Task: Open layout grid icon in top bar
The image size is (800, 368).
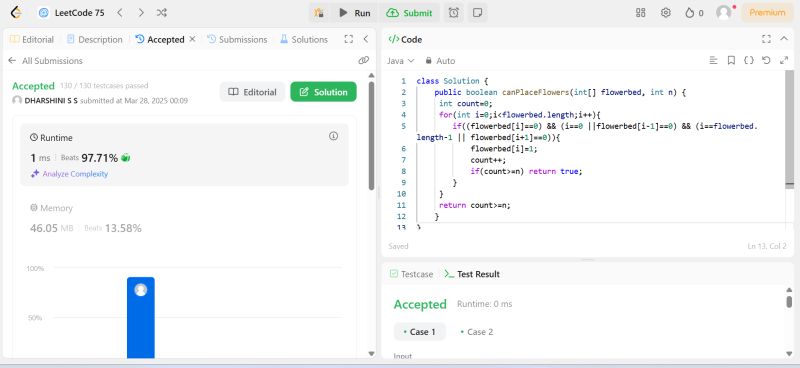Action: tap(641, 13)
